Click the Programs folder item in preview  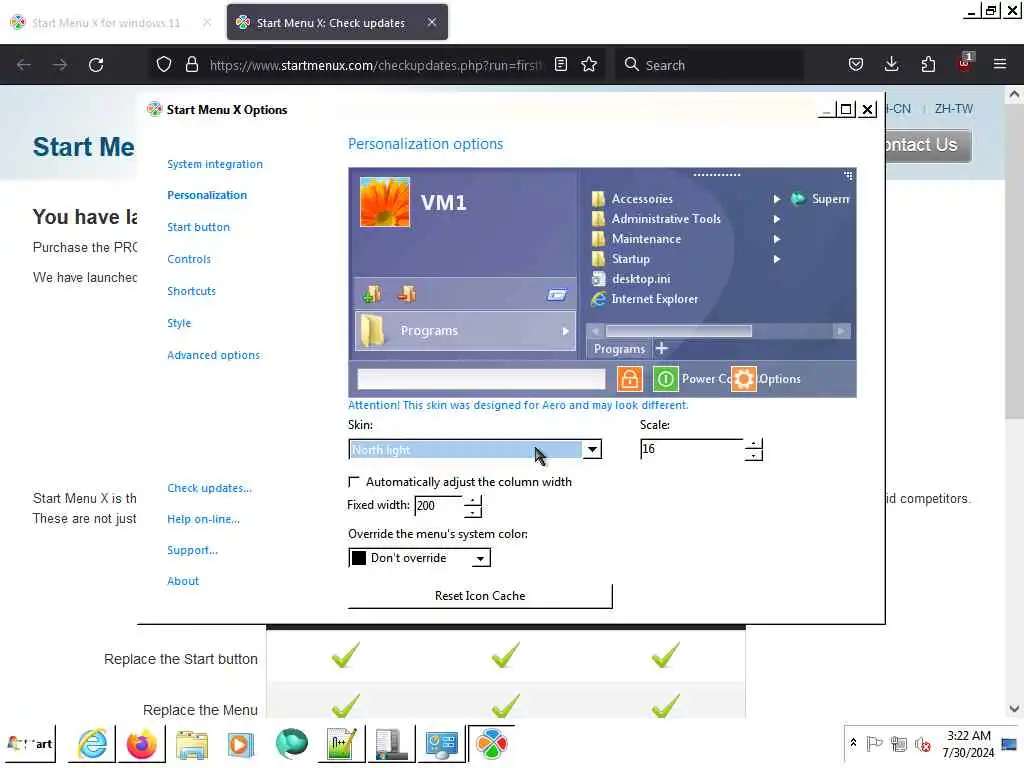click(x=465, y=331)
